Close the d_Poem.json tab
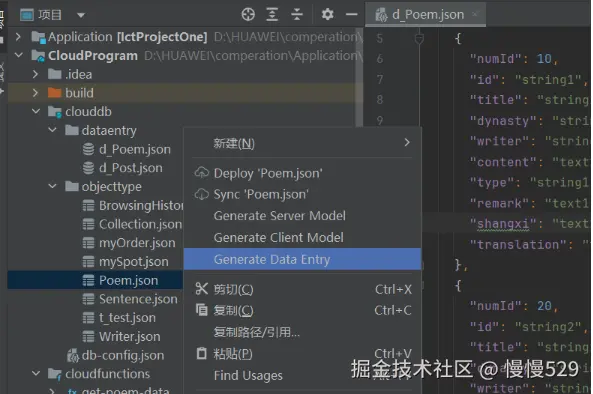Screen dimensions: 593x394 (x=475, y=14)
